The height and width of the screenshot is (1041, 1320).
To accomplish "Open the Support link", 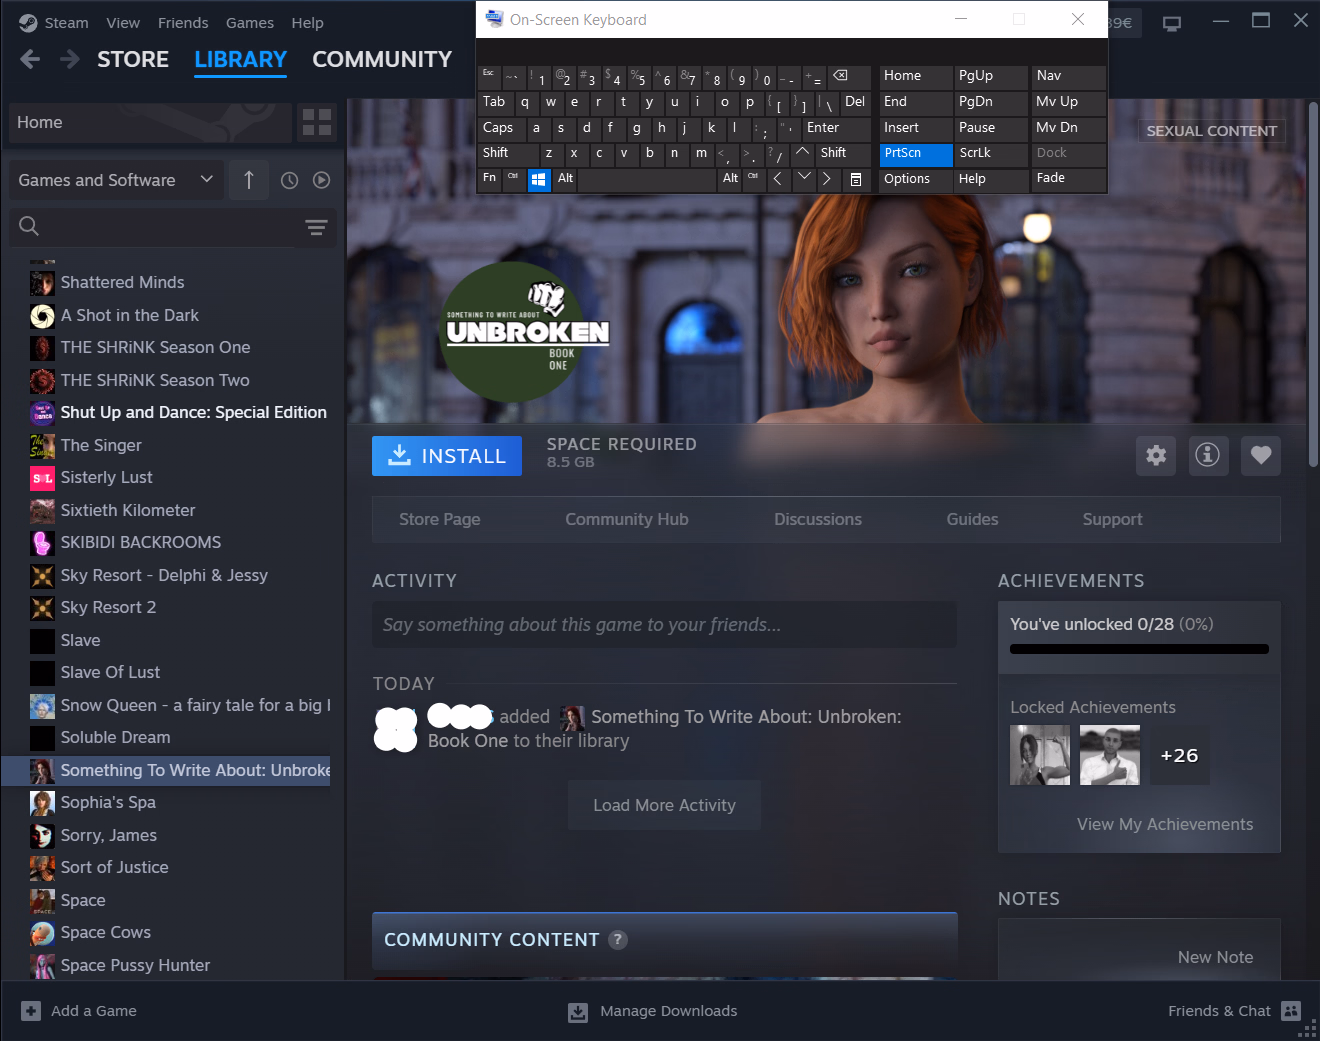I will click(x=1112, y=519).
